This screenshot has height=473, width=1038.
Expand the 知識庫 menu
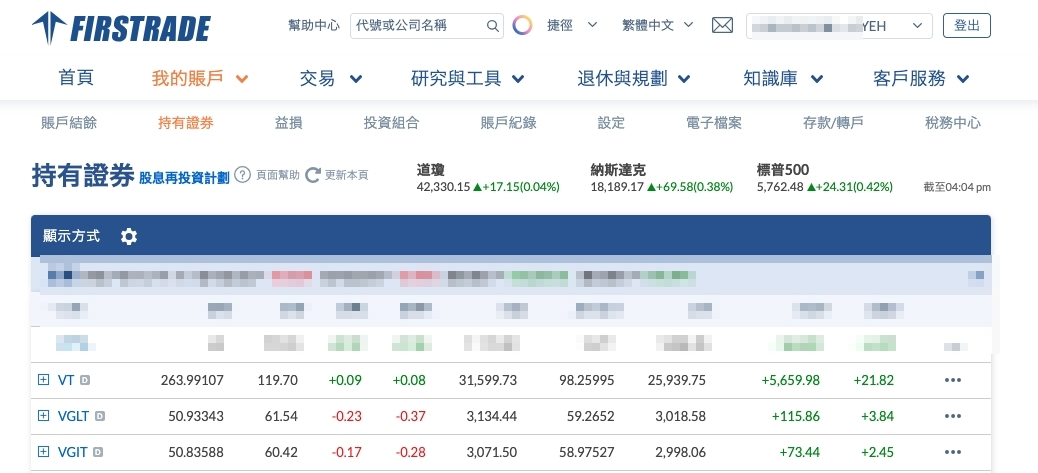(783, 79)
